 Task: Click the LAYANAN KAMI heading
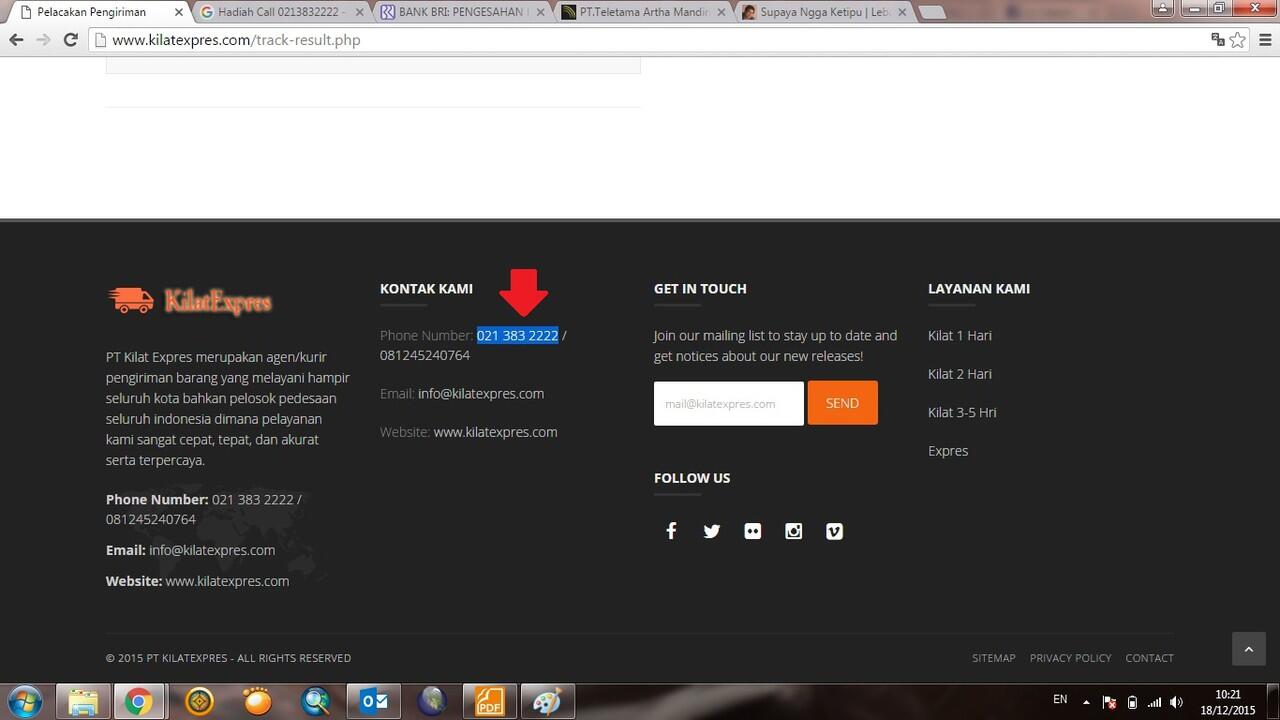[x=979, y=288]
